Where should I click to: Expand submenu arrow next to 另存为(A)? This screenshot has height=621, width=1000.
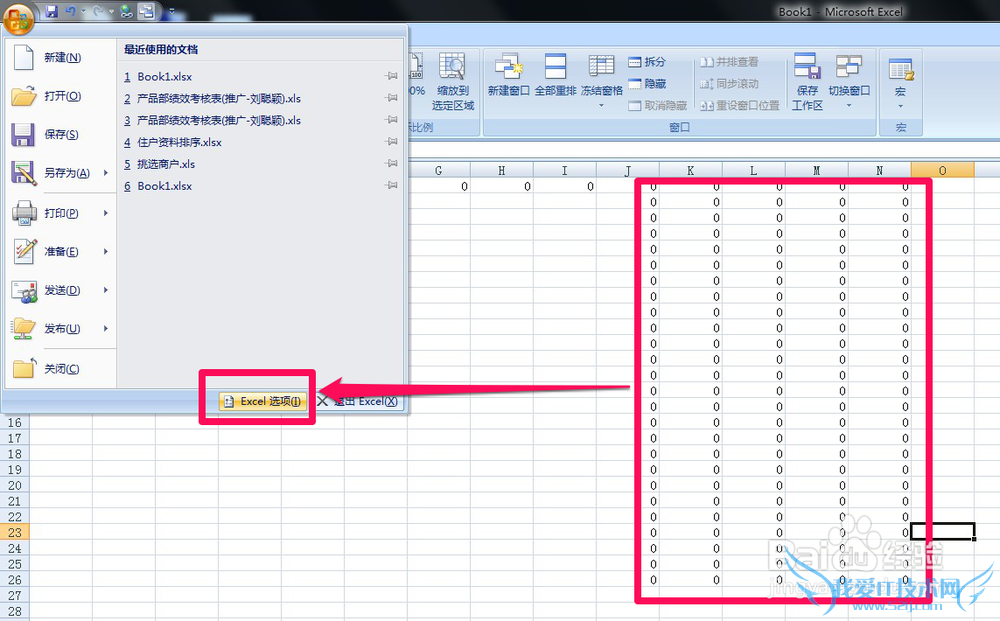click(106, 173)
